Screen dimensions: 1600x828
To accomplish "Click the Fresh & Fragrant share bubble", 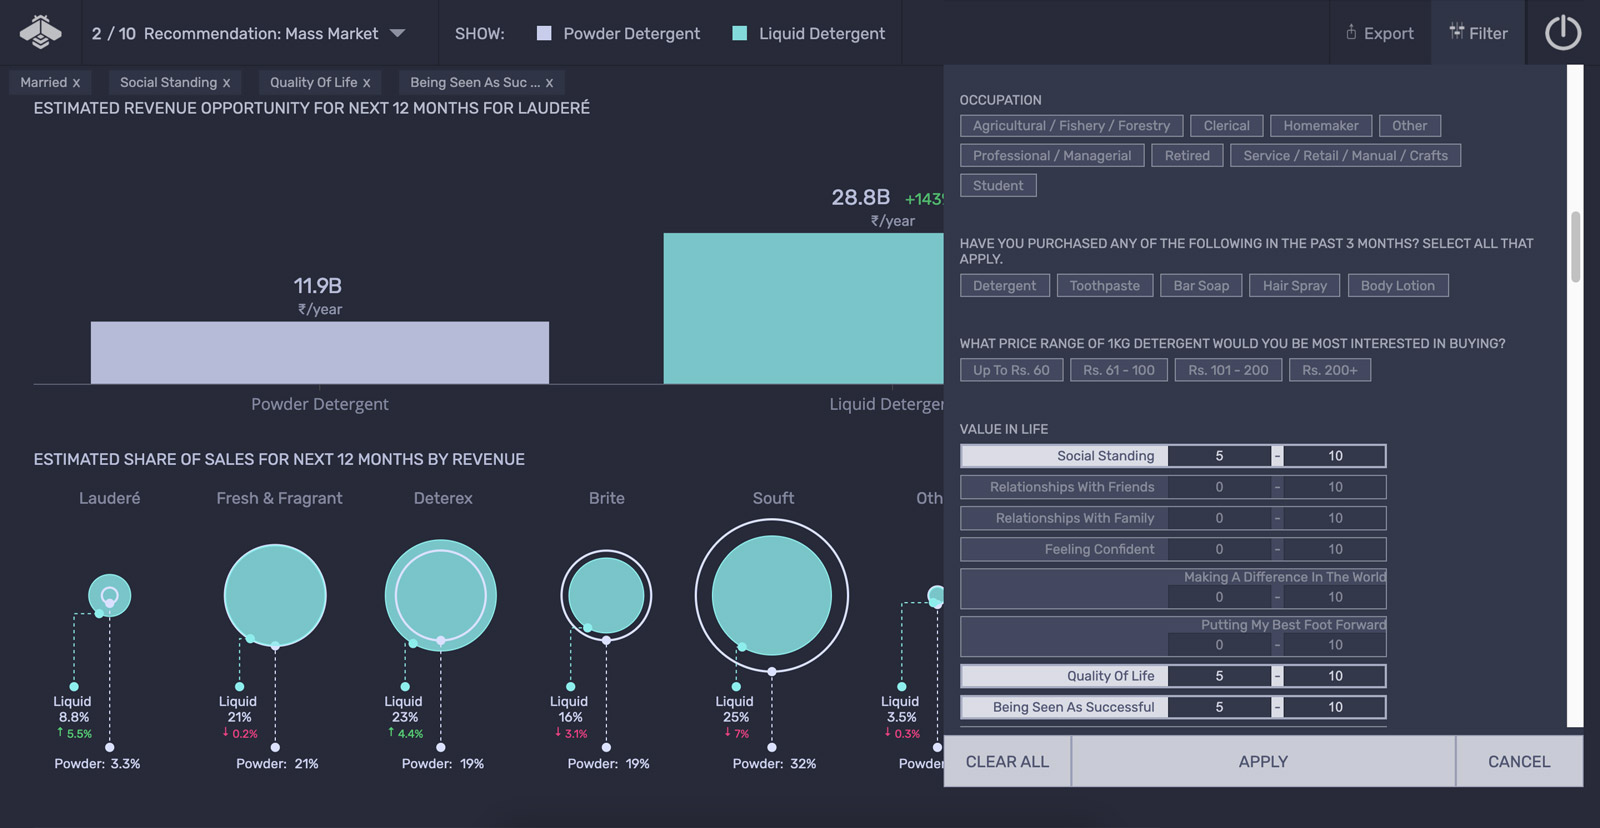I will (x=275, y=595).
